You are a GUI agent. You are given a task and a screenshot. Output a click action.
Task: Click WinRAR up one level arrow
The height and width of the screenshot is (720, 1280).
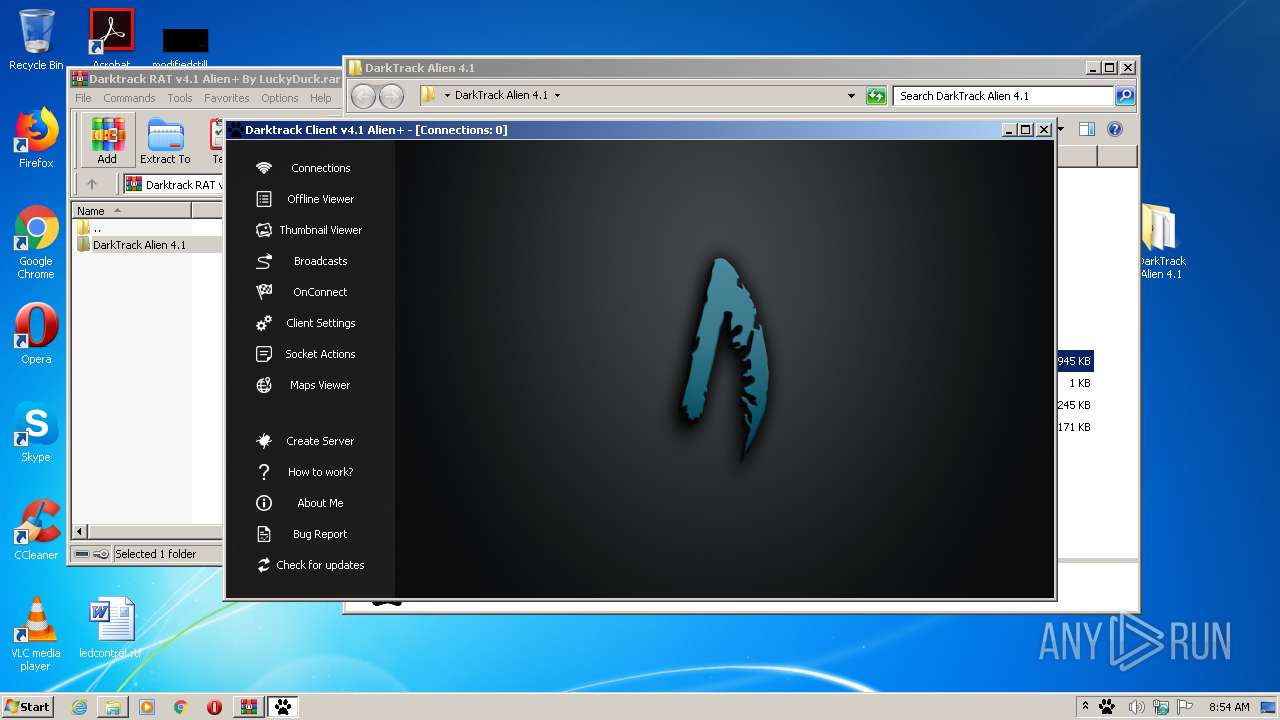[92, 184]
